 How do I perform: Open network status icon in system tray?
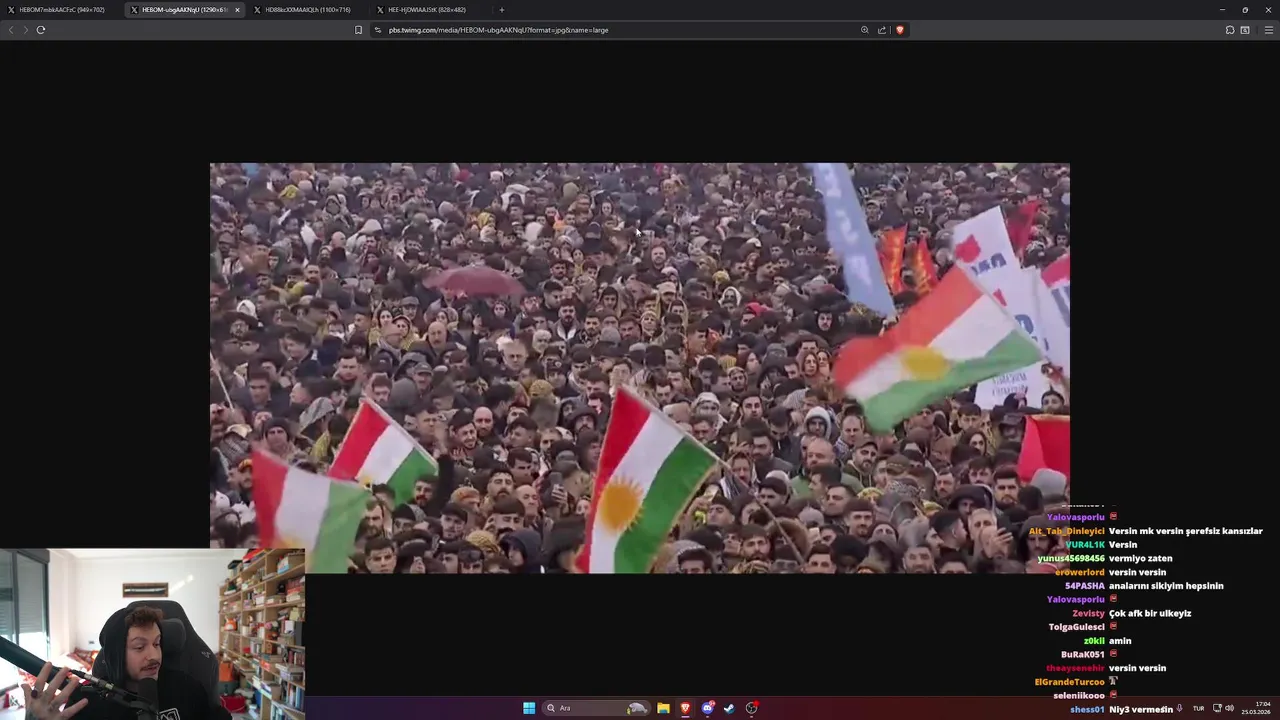(x=1217, y=708)
